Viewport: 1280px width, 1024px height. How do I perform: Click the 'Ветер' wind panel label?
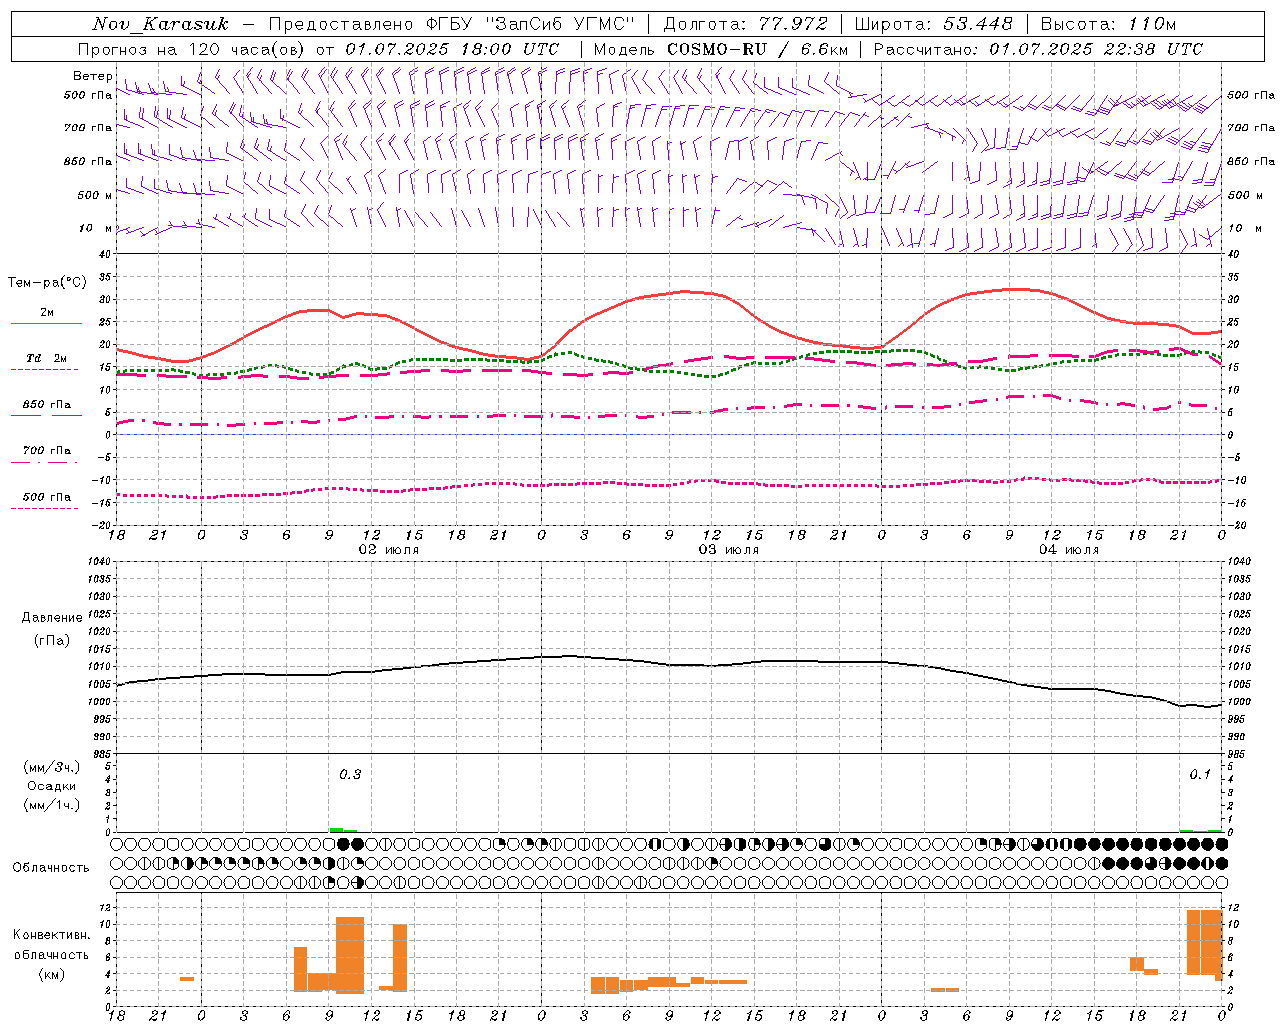tap(93, 76)
